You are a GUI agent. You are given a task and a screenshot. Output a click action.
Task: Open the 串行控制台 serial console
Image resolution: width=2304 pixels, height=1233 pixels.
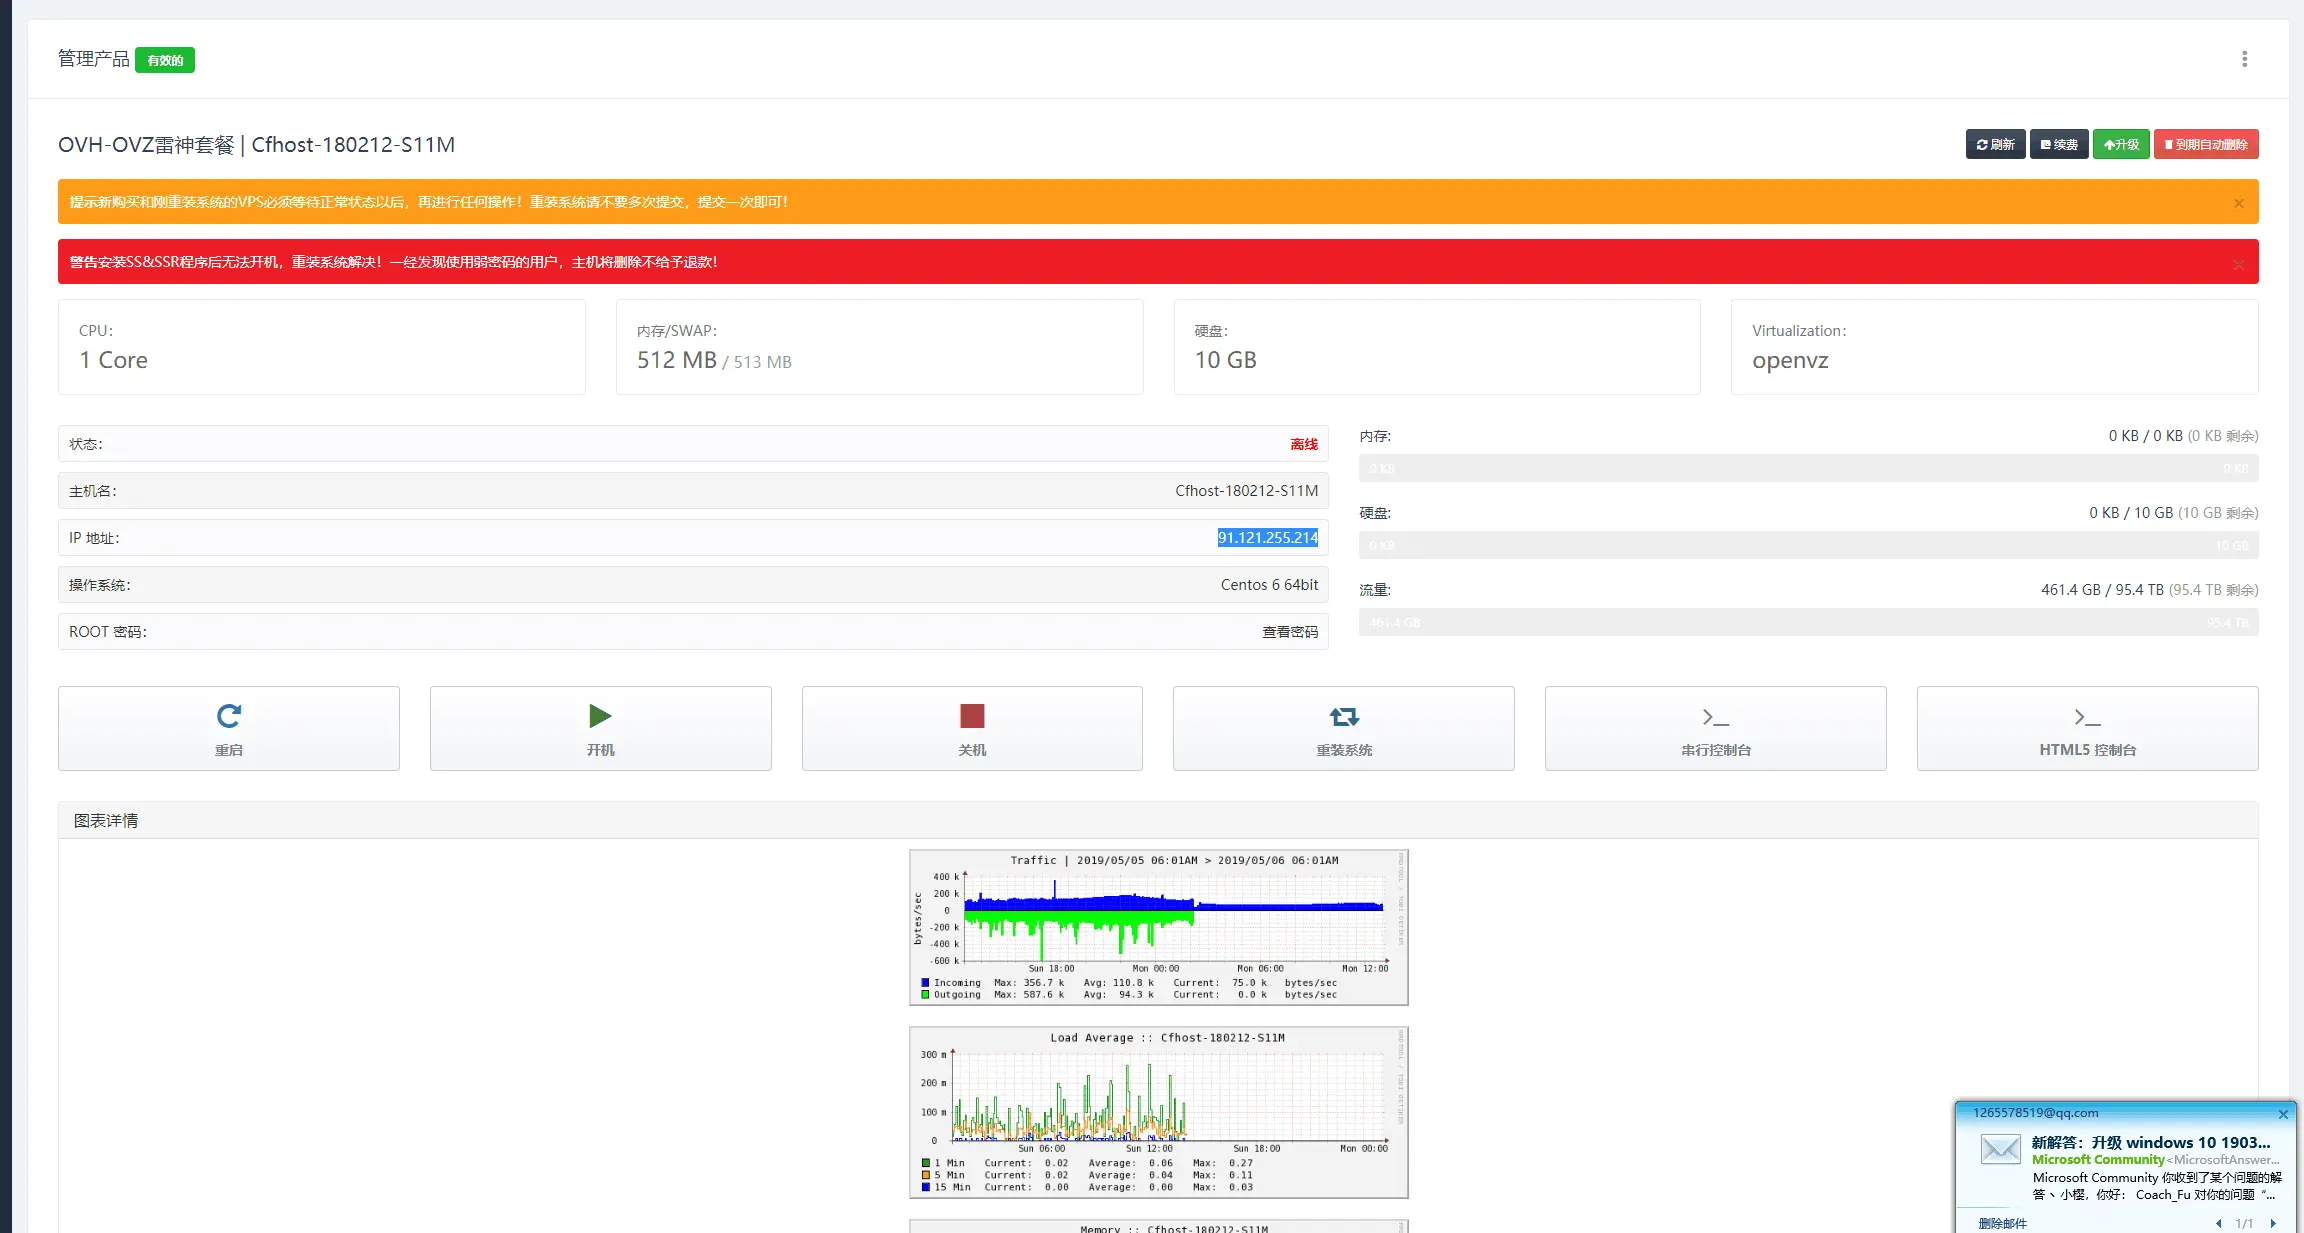pyautogui.click(x=1716, y=728)
